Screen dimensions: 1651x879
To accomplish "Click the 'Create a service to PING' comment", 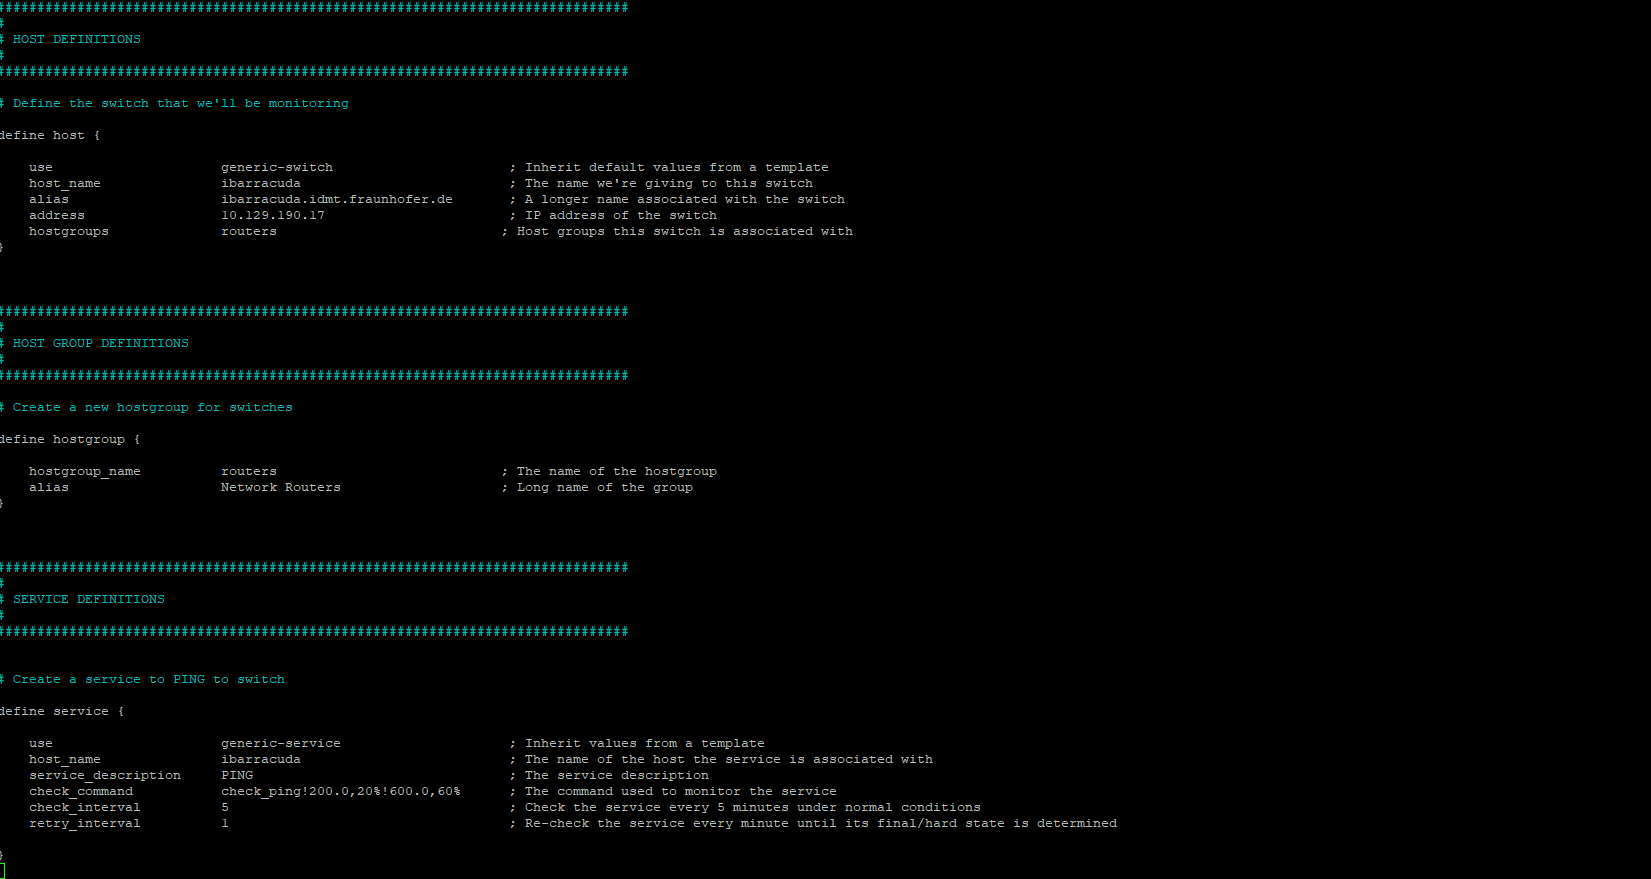I will click(x=148, y=680).
